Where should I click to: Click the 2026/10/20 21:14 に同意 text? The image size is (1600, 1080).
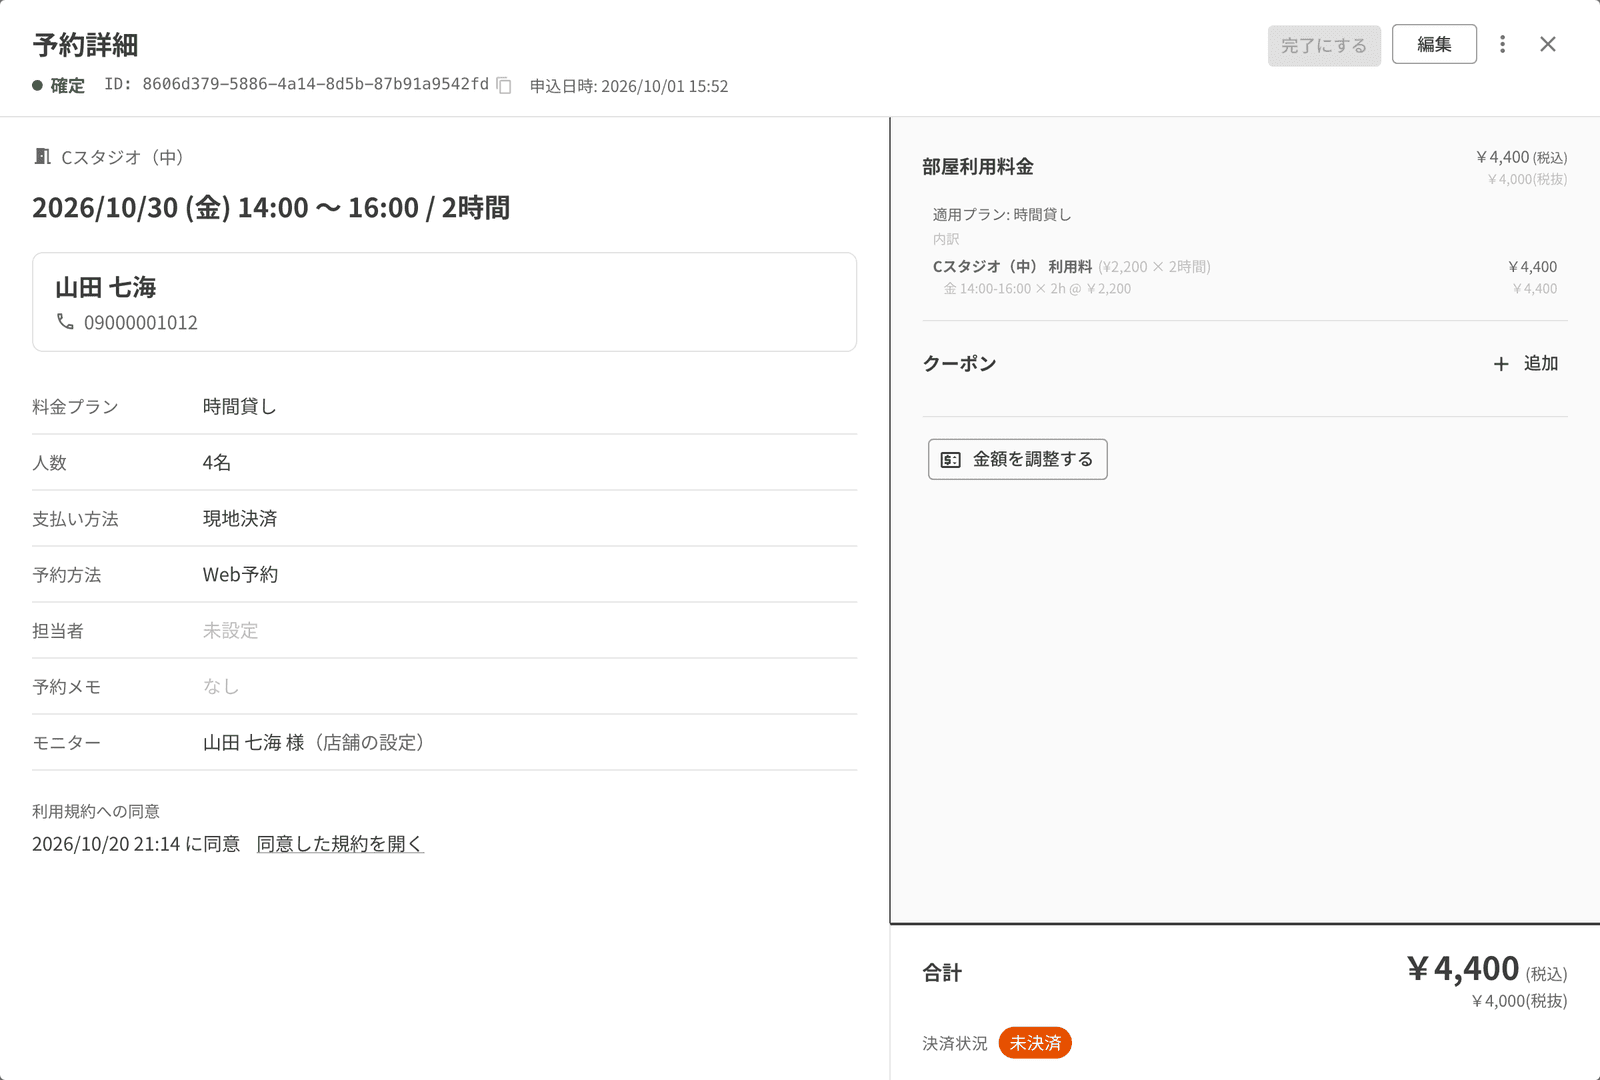[136, 844]
